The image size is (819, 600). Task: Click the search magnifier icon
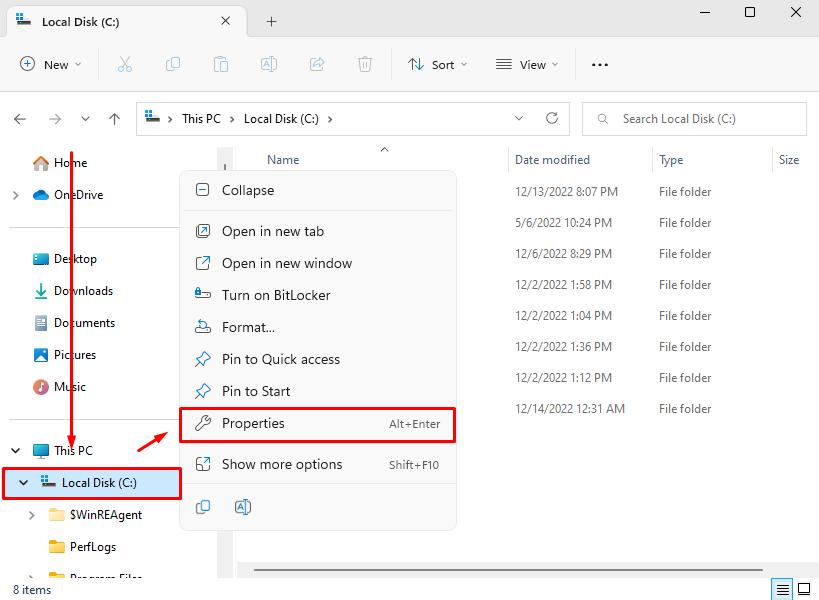pos(603,119)
